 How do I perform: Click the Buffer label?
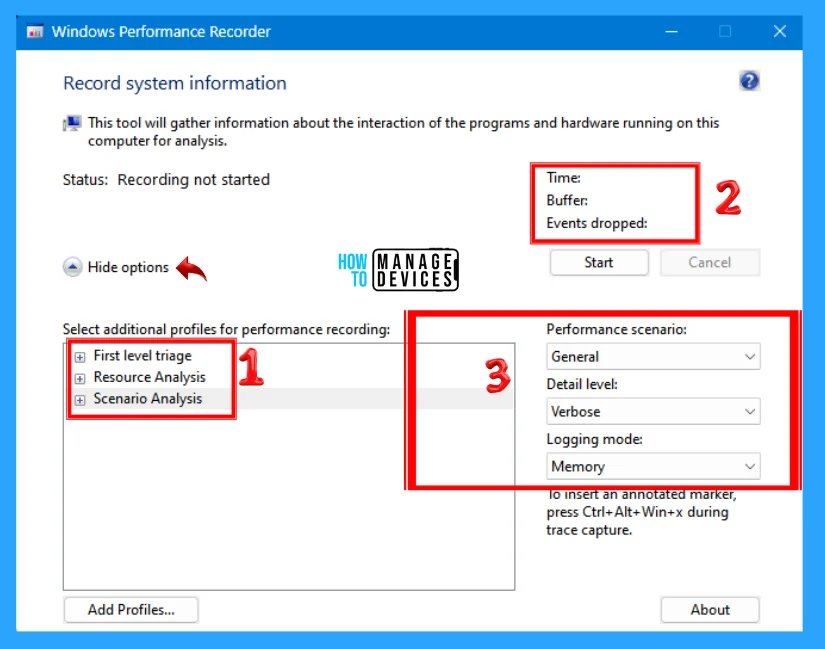click(x=567, y=200)
